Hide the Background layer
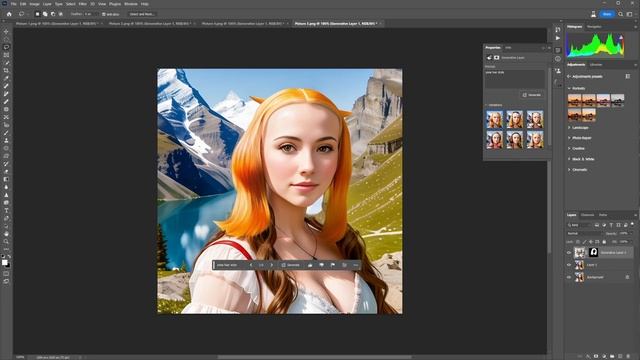This screenshot has height=360, width=640. [569, 277]
